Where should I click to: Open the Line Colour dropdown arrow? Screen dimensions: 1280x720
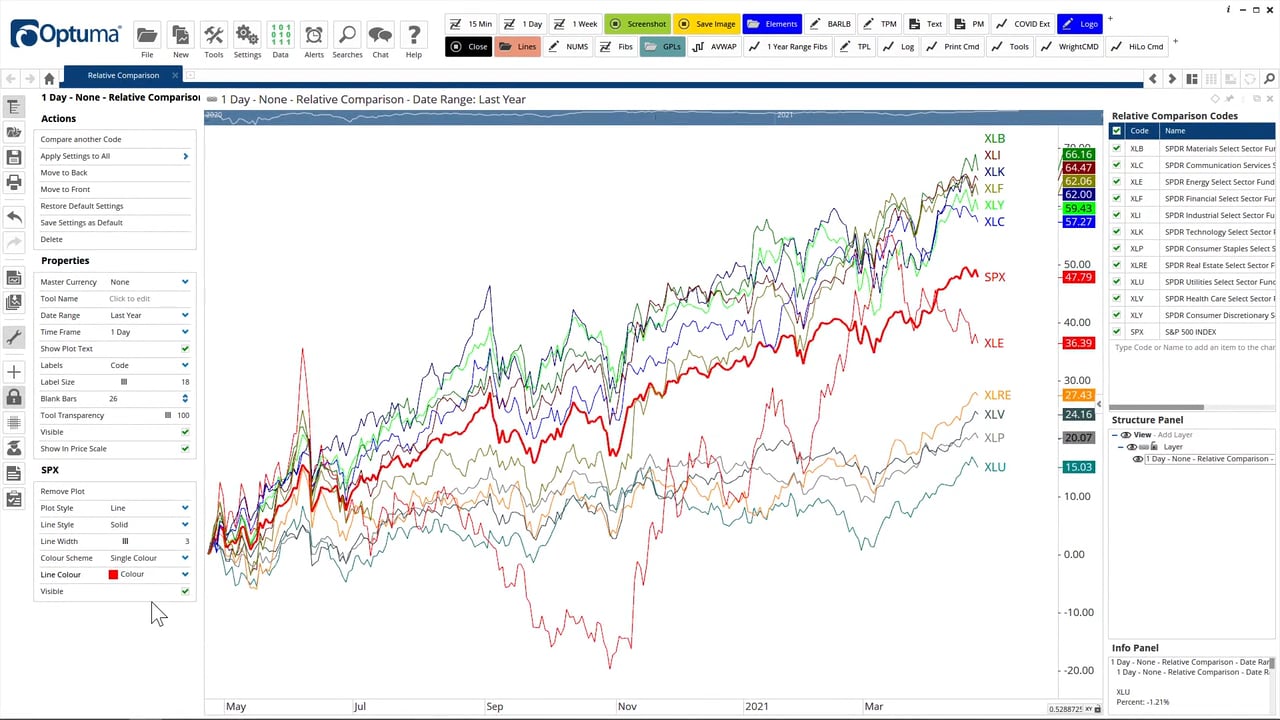[x=185, y=575]
